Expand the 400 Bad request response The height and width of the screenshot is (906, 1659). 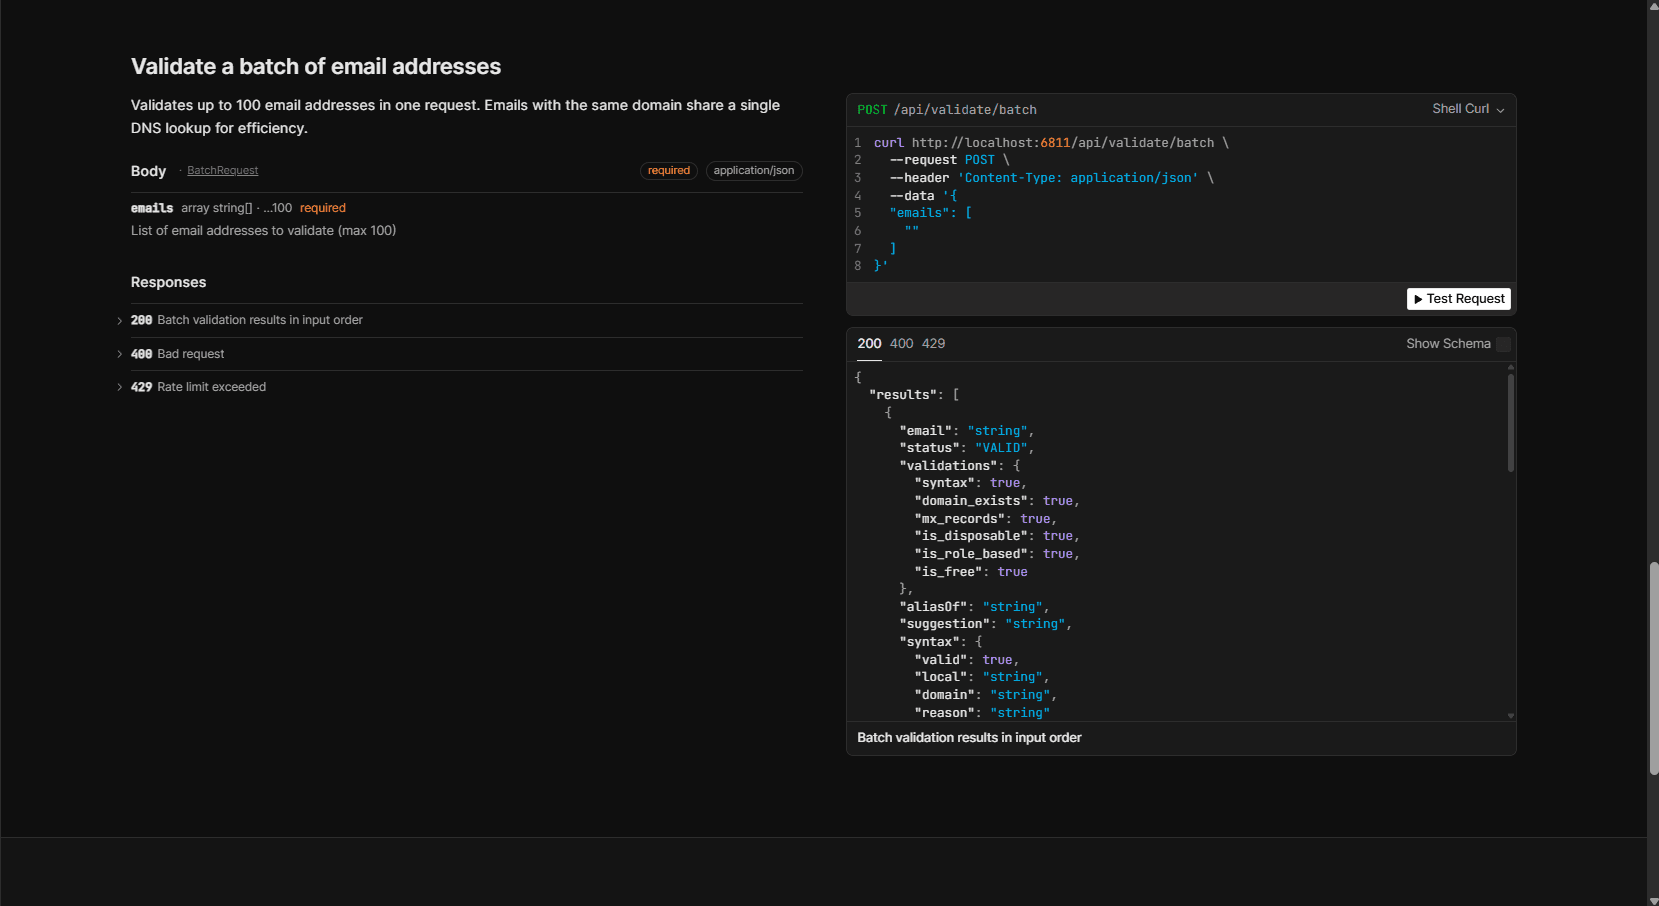tap(171, 354)
